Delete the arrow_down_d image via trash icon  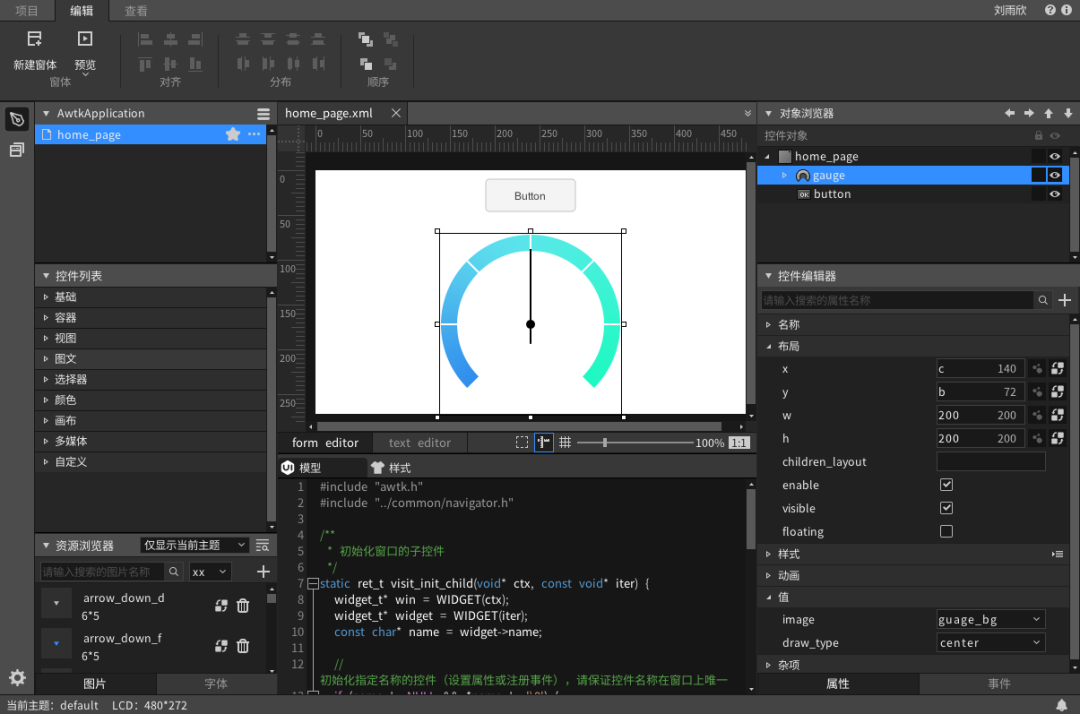coord(242,605)
